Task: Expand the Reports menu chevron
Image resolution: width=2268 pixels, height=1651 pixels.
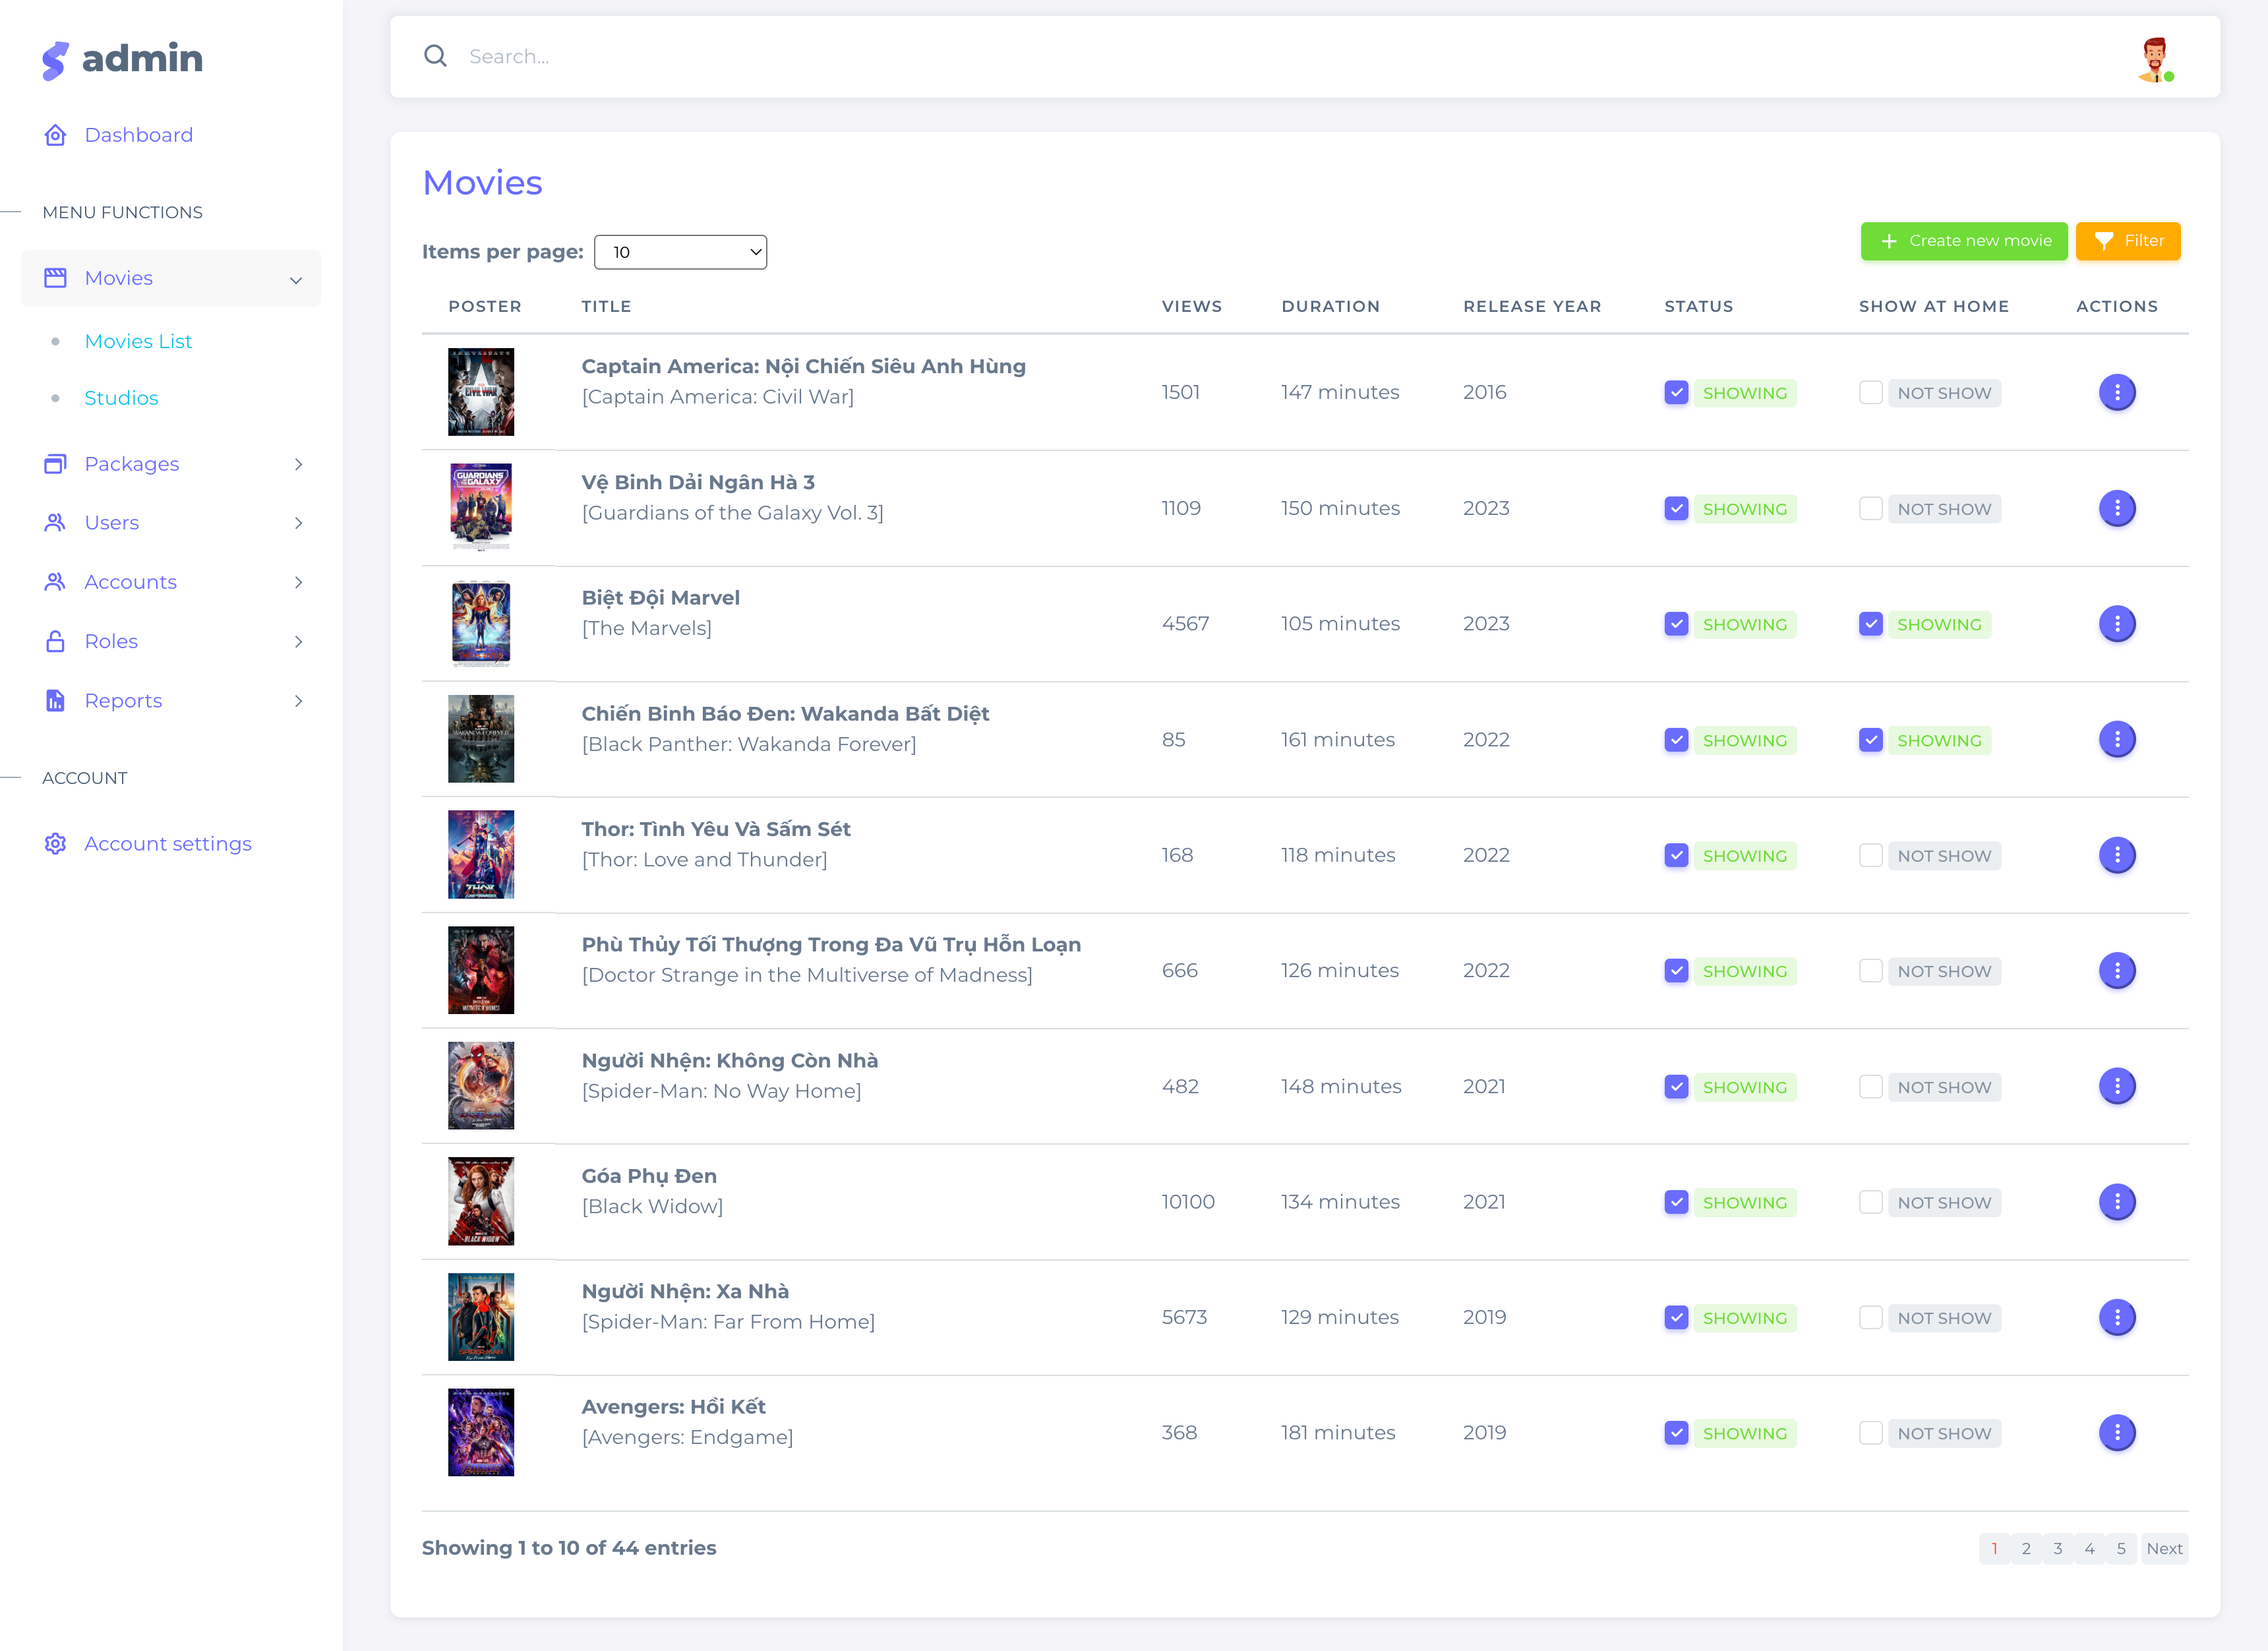Action: pos(298,700)
